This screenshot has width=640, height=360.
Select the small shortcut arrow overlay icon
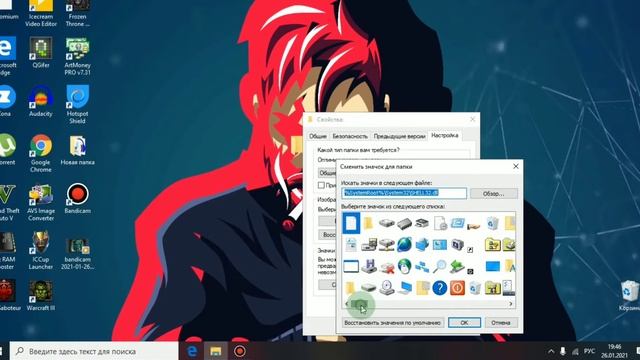tap(470, 249)
